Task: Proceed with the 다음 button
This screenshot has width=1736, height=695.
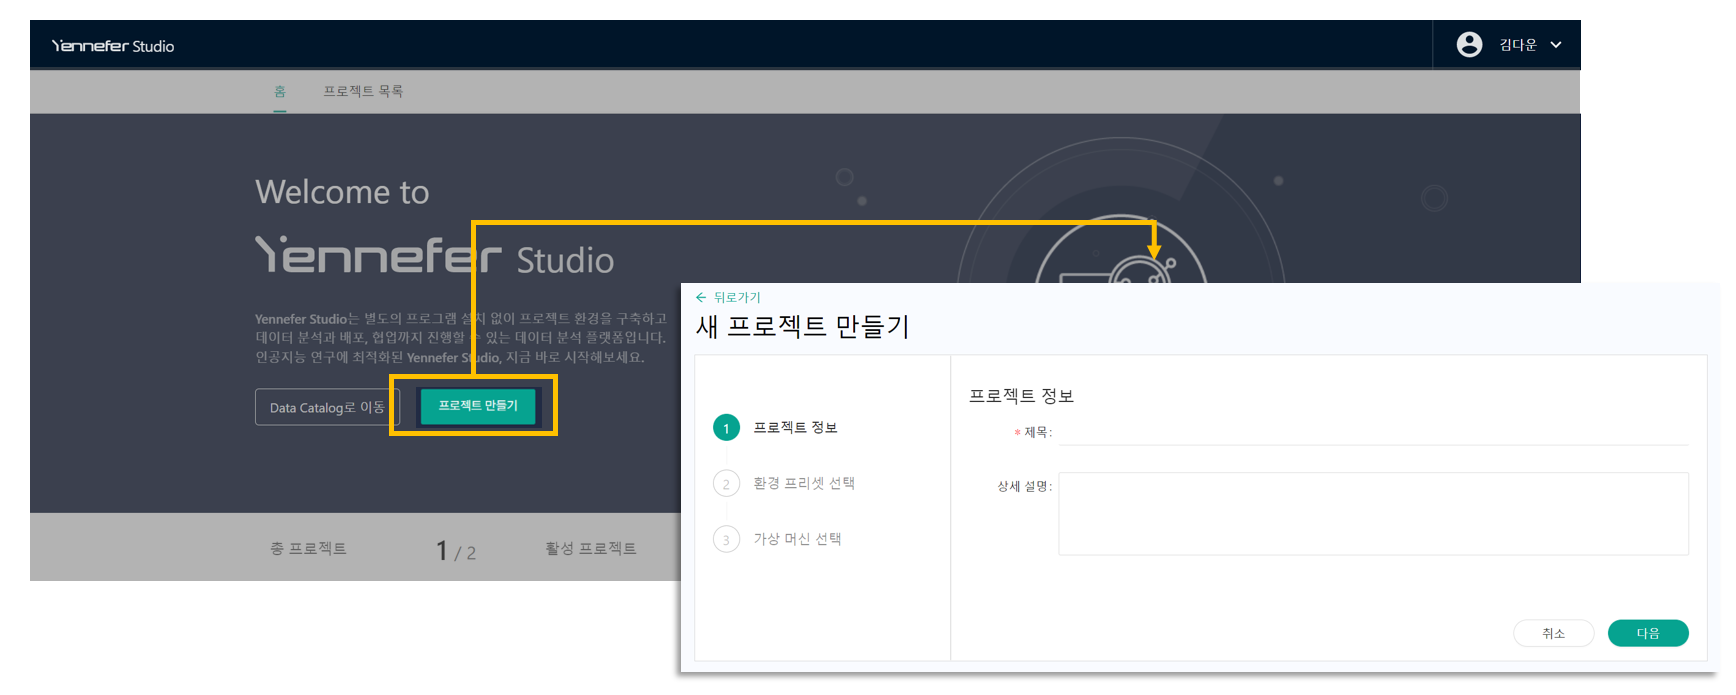Action: click(1647, 634)
